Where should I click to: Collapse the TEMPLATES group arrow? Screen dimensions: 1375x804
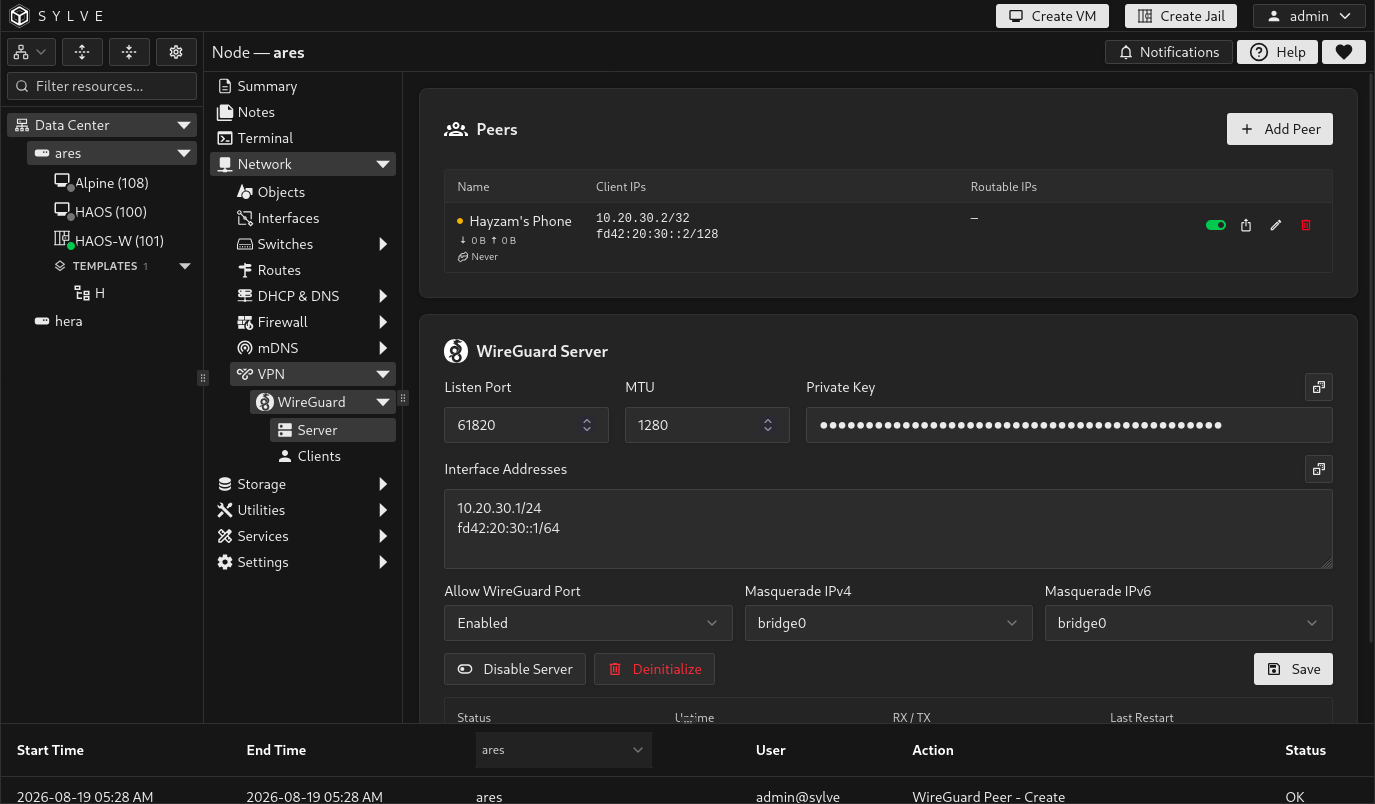[x=184, y=266]
